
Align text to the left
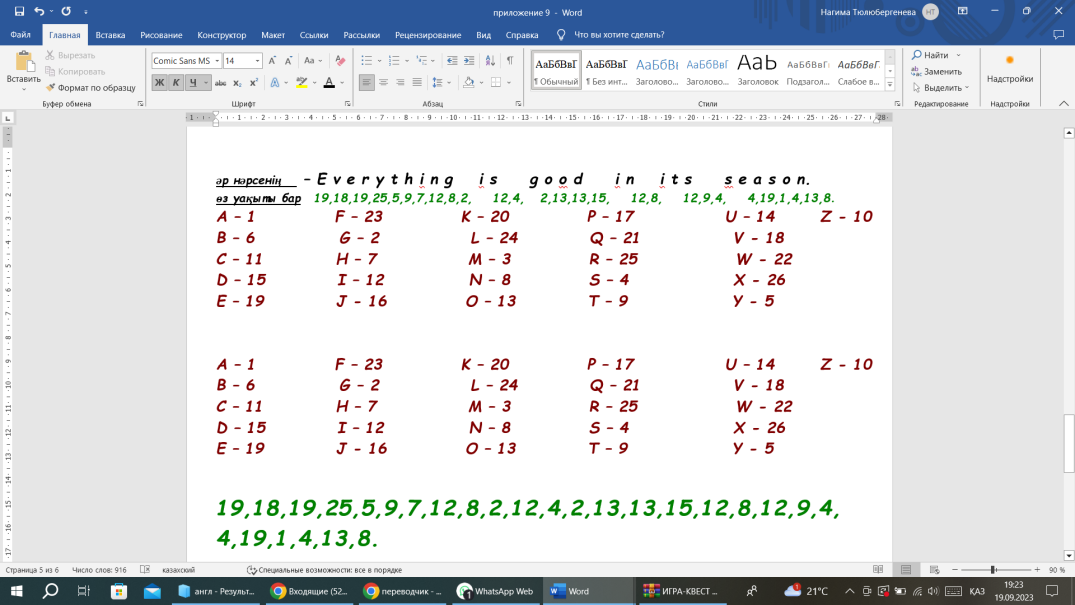coord(367,82)
